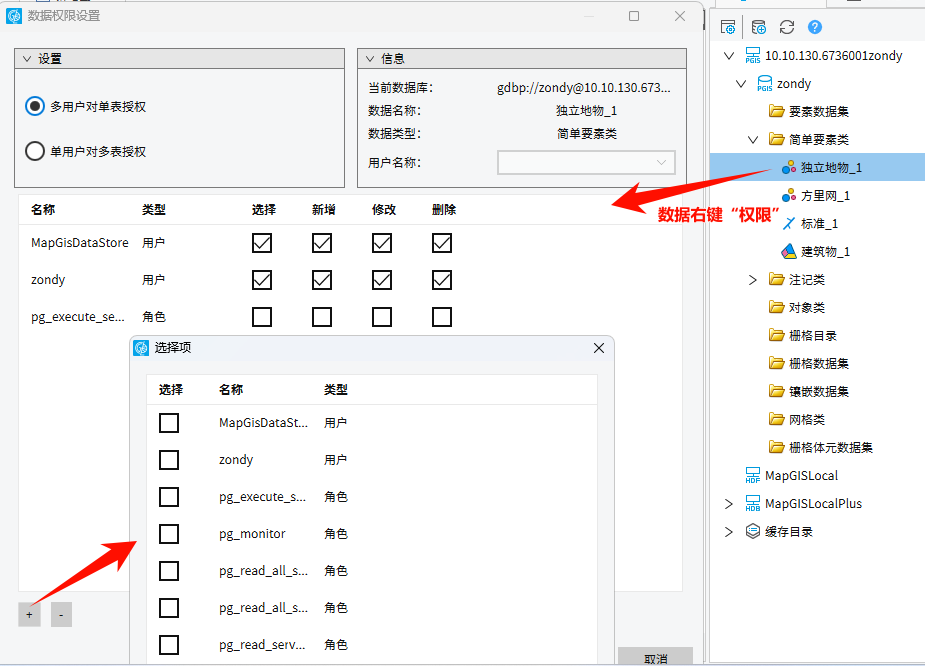925x666 pixels.
Task: Click the add database icon in toolbar
Action: [x=759, y=27]
